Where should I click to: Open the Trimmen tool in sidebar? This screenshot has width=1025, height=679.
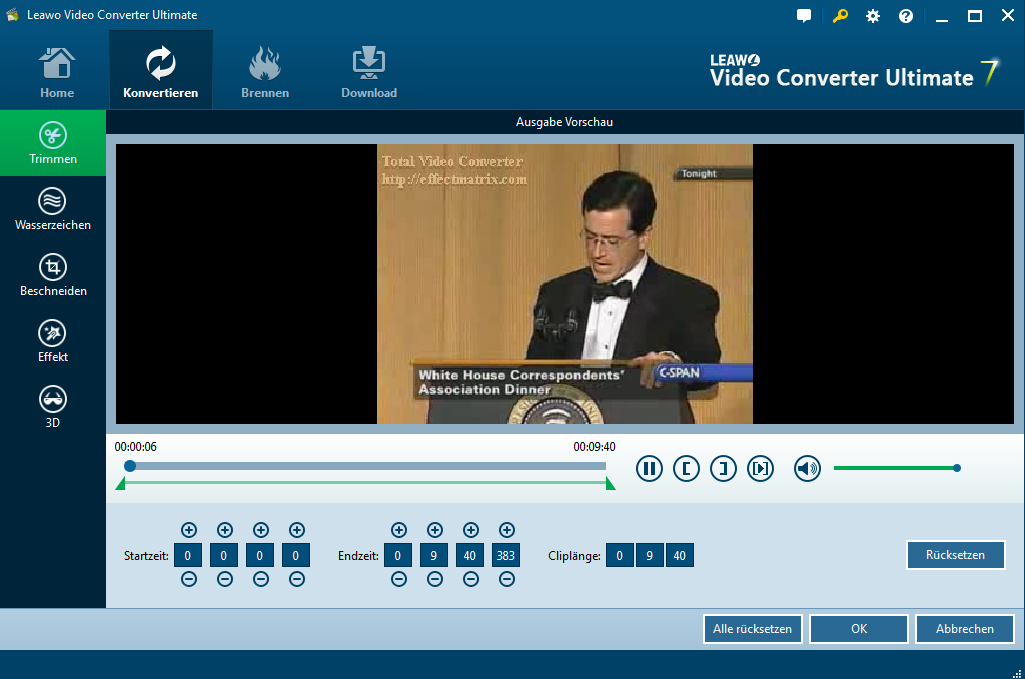click(53, 143)
